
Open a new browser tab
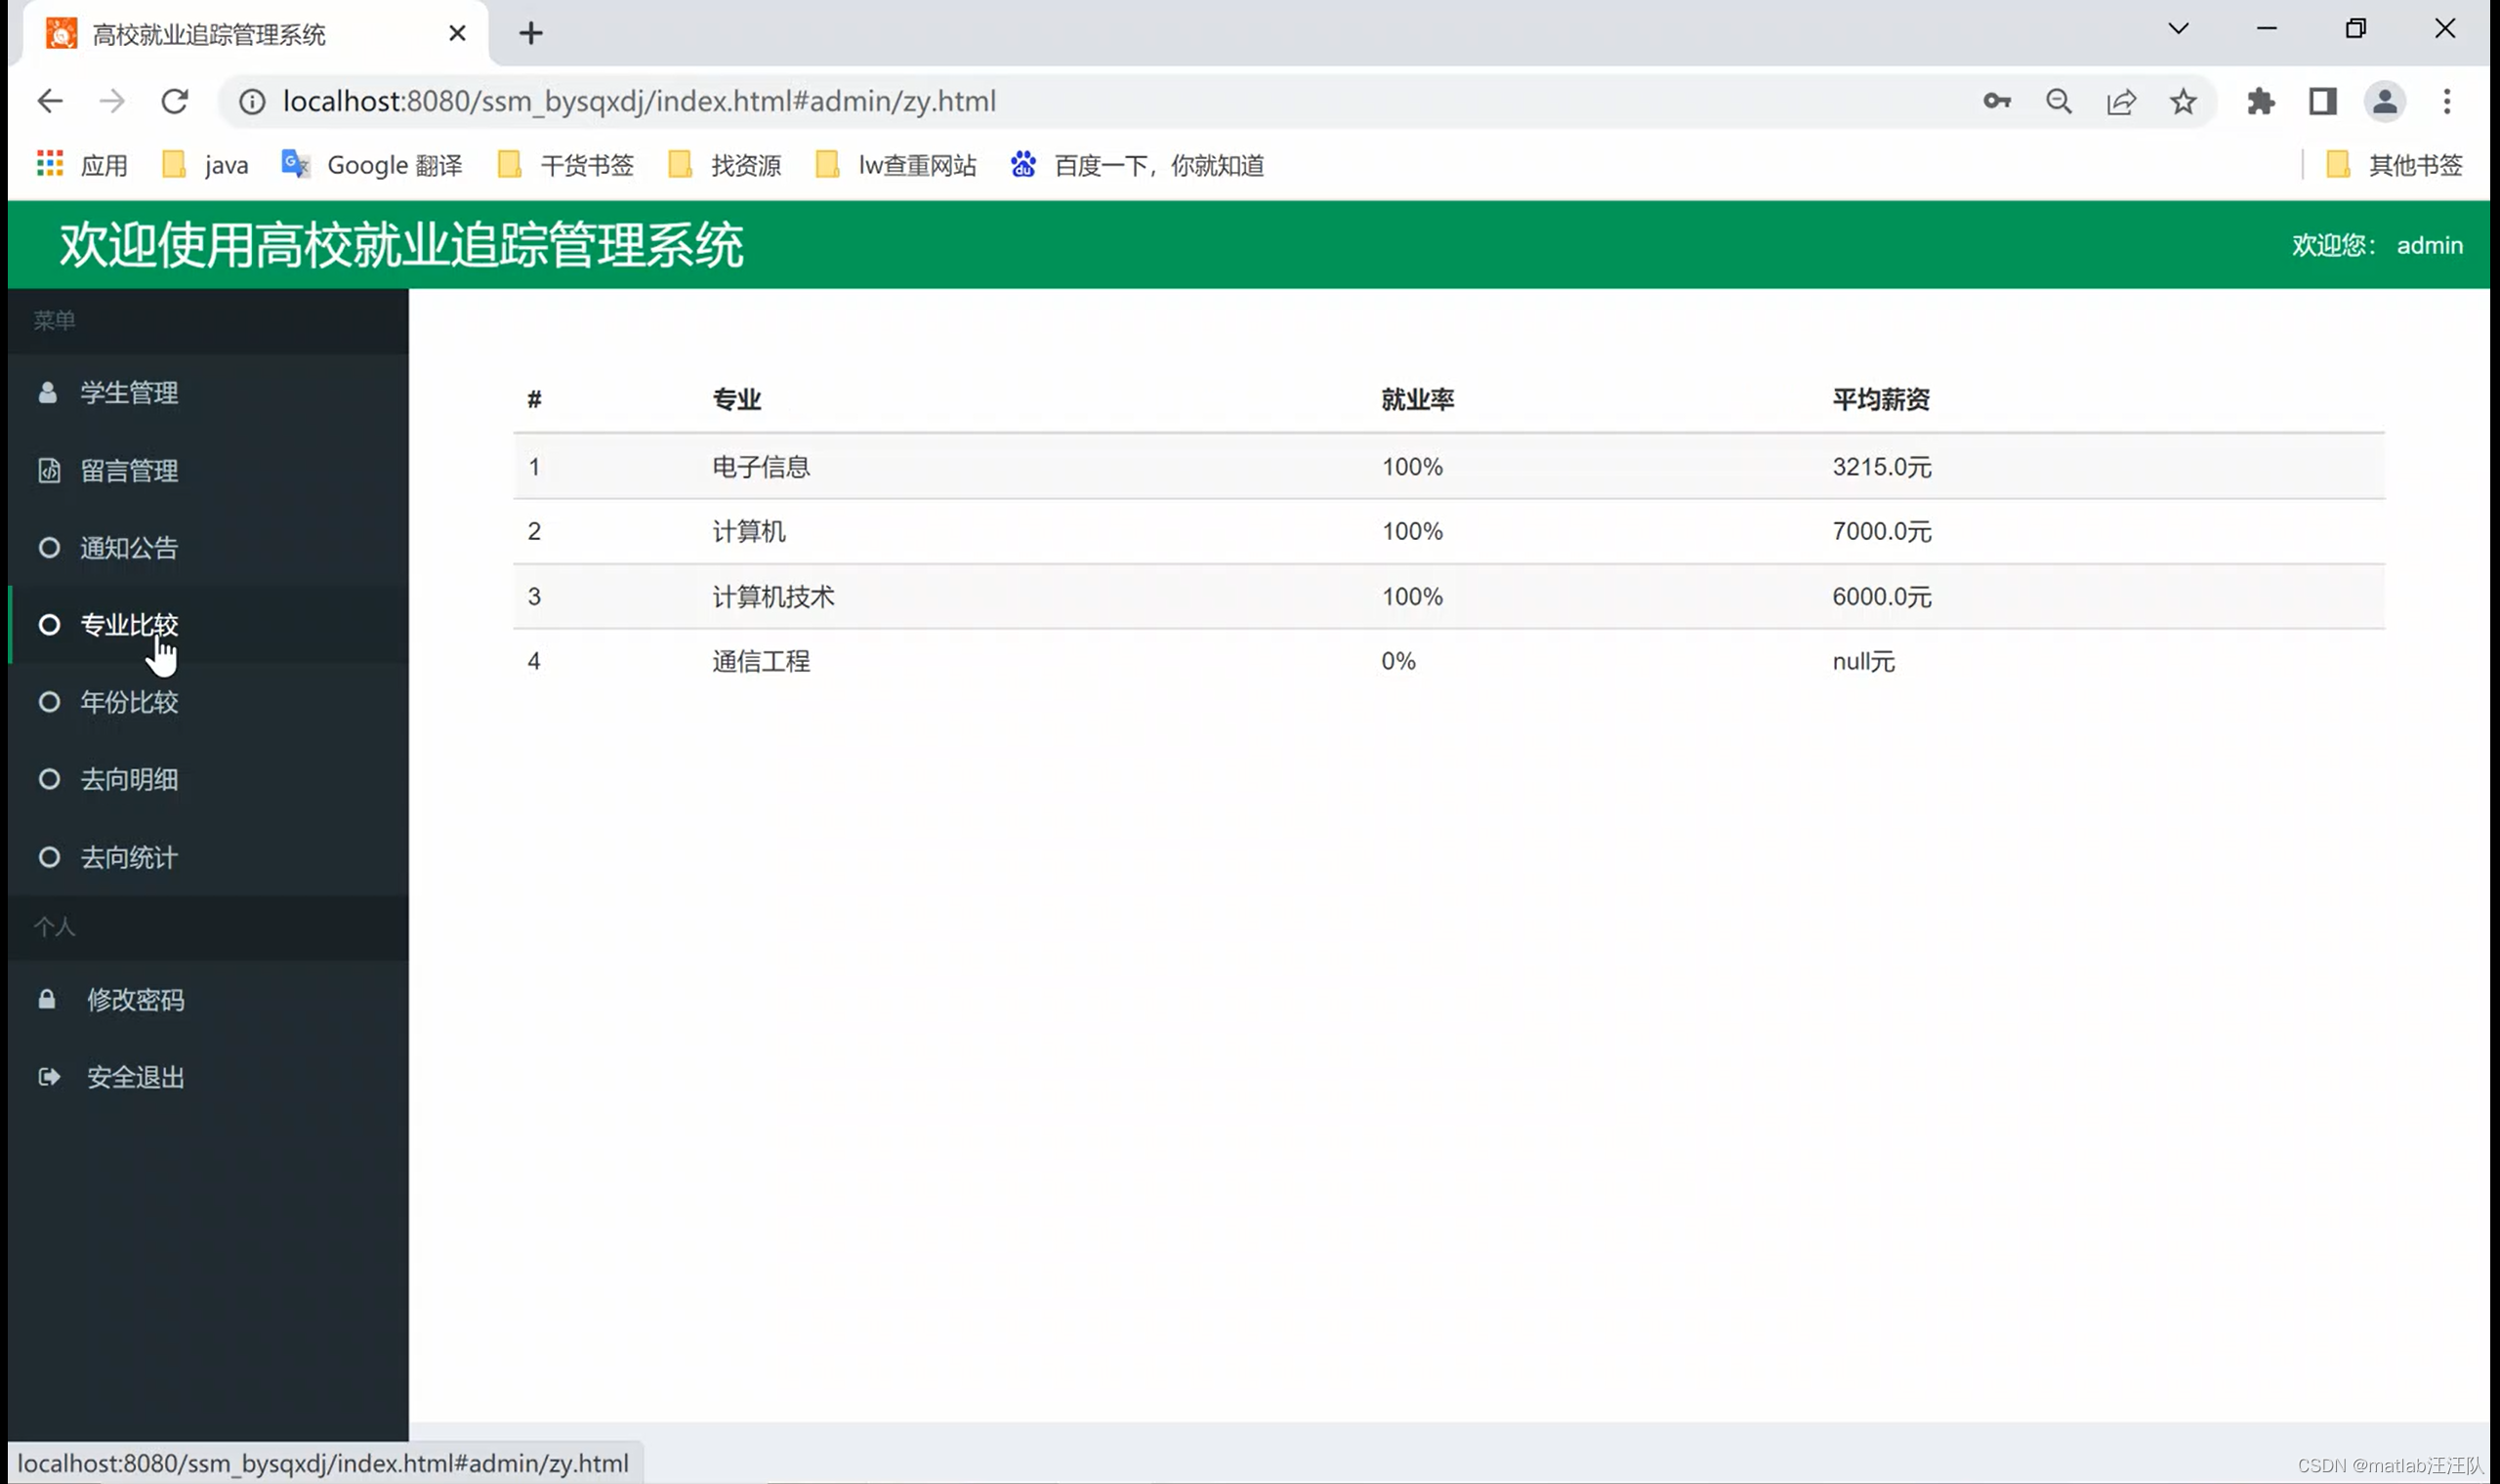tap(531, 34)
